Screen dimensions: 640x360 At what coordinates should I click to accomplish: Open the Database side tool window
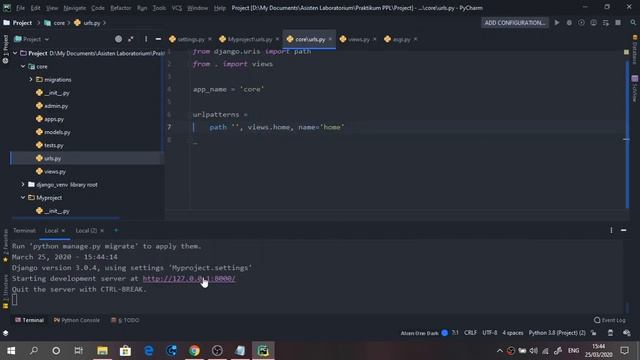point(635,50)
